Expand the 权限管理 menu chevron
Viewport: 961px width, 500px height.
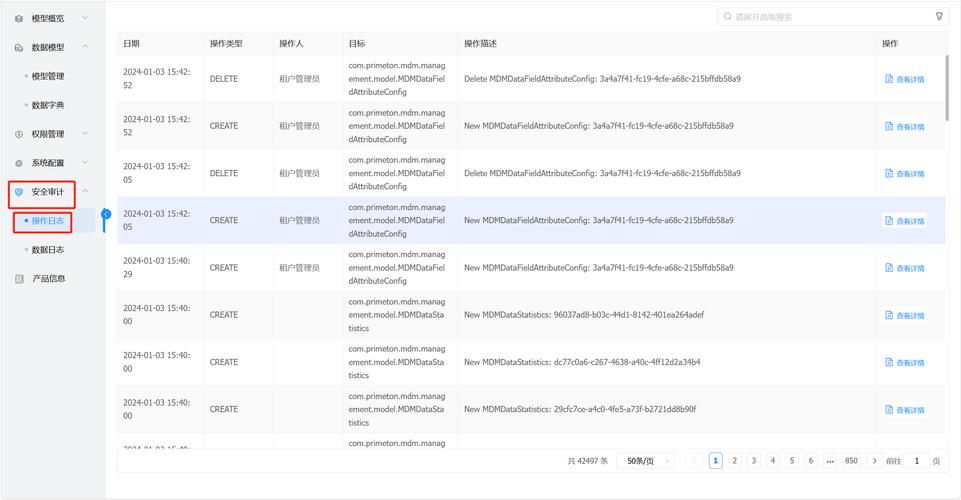pyautogui.click(x=85, y=134)
